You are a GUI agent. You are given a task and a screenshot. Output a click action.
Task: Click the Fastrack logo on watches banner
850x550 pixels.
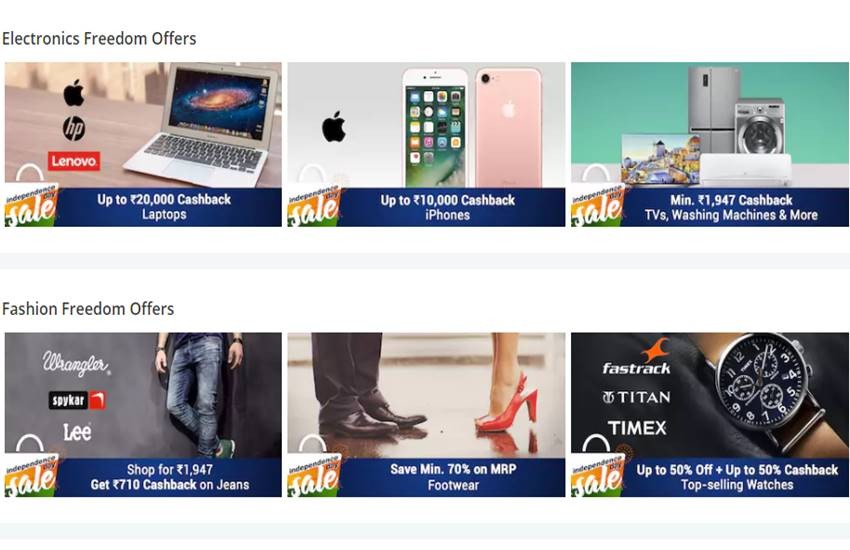[636, 358]
